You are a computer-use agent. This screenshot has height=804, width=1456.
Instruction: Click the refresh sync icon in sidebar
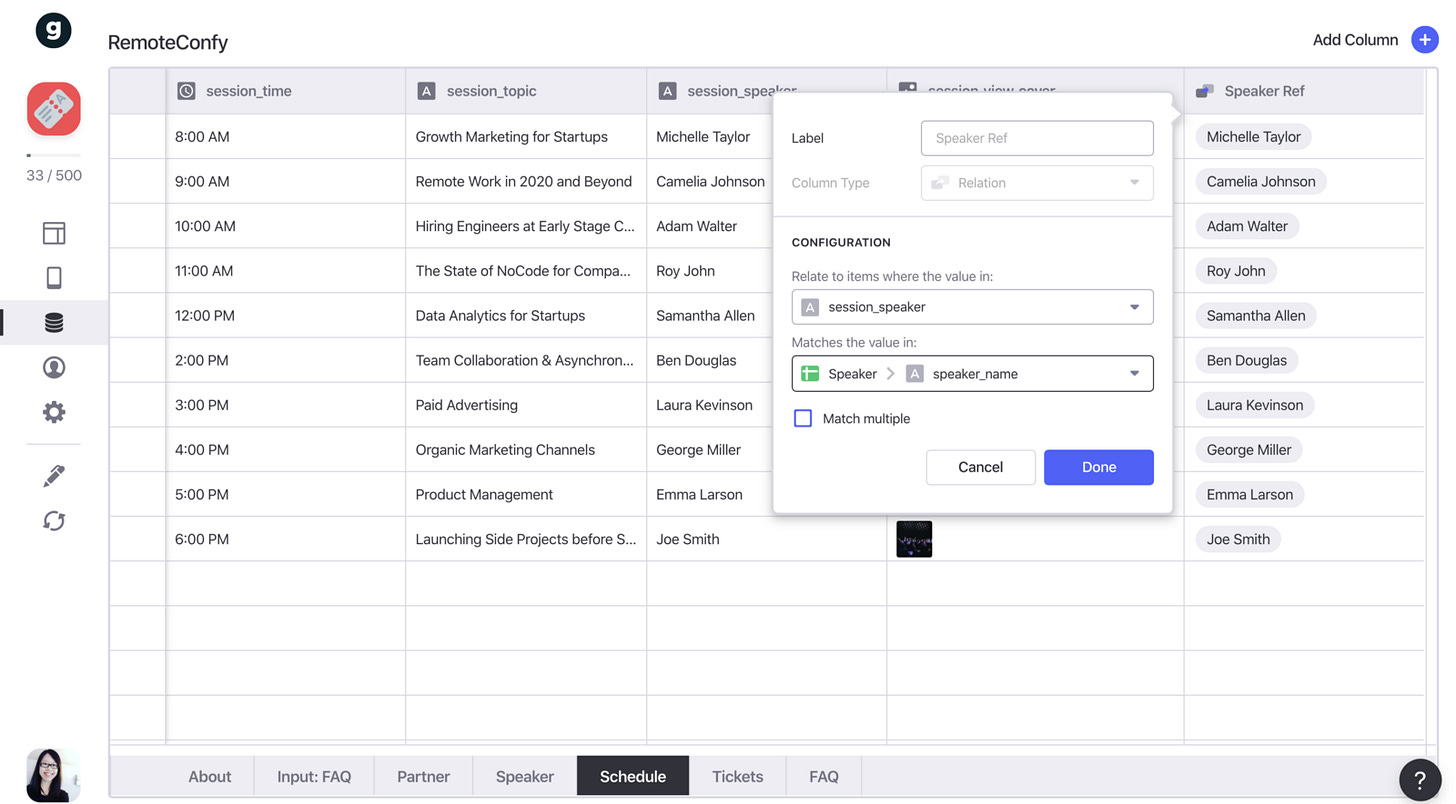point(54,521)
